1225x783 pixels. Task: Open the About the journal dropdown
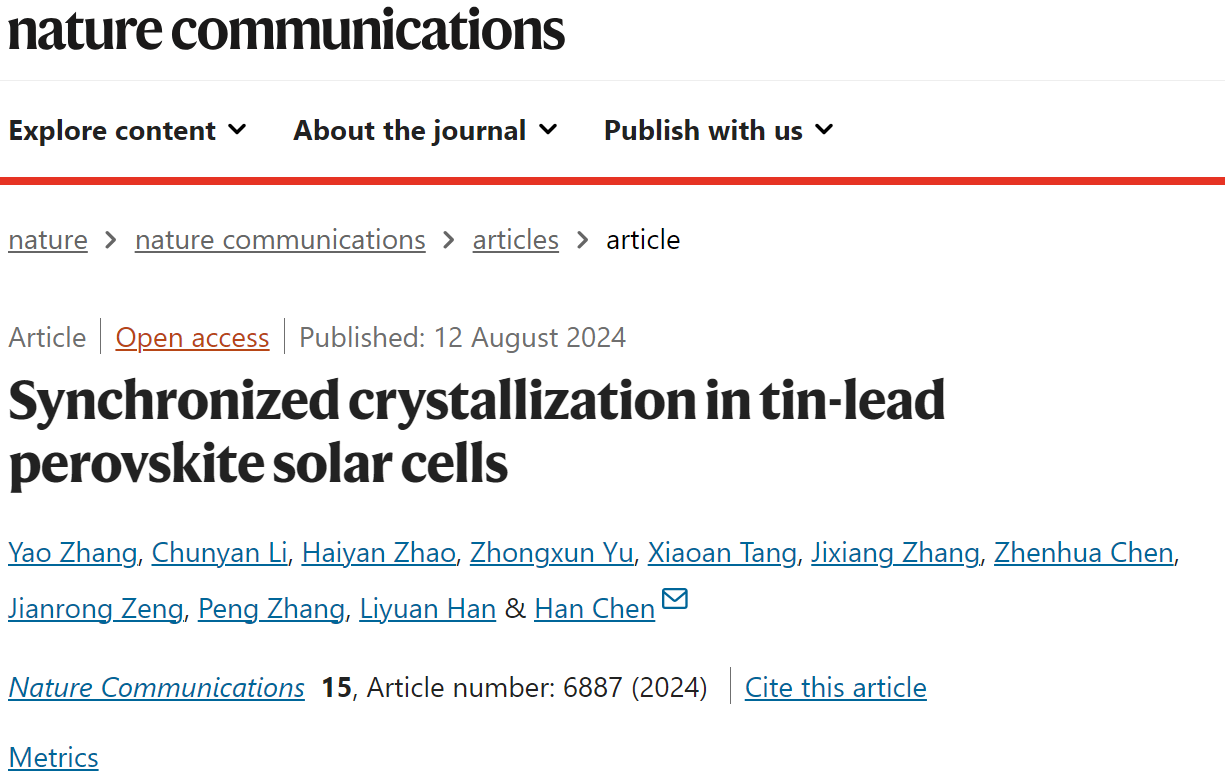point(426,130)
